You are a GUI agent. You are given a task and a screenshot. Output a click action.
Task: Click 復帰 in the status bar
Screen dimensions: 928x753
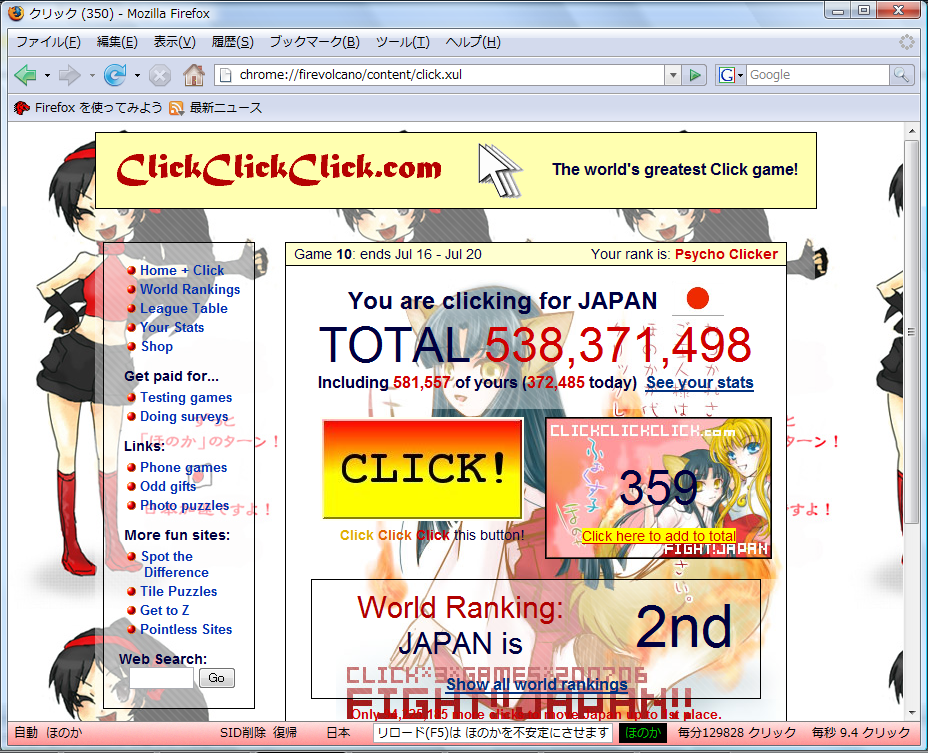285,733
